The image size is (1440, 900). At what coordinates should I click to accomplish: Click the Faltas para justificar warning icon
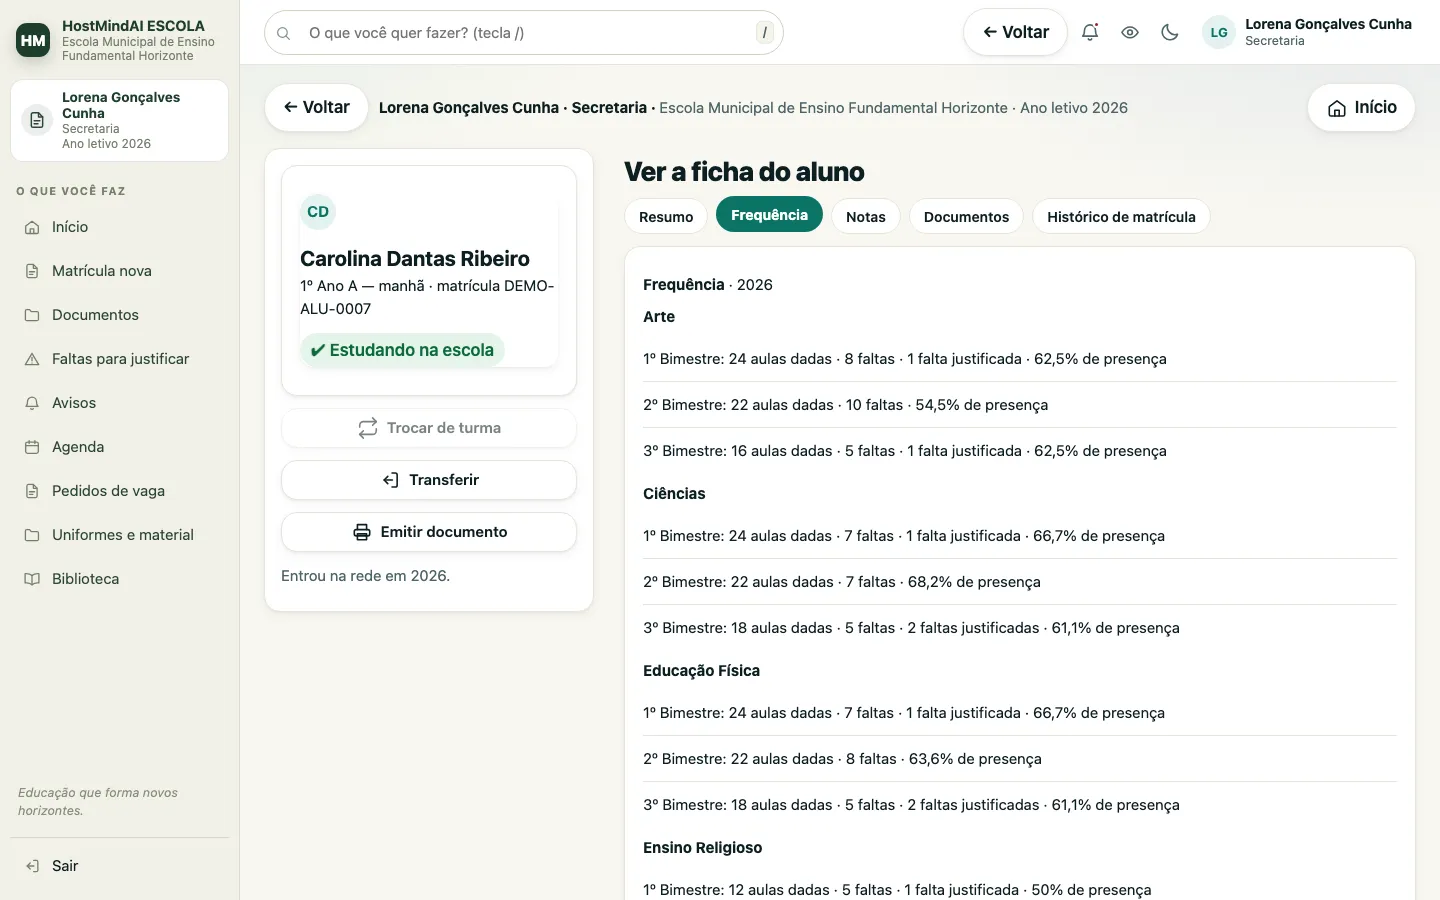32,359
